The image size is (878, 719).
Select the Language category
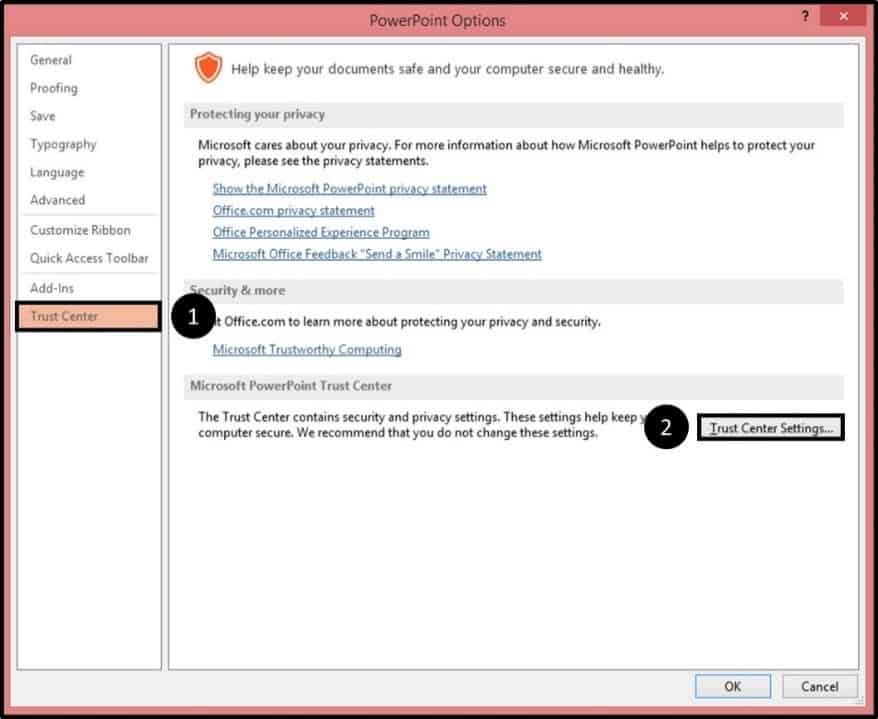tap(57, 172)
